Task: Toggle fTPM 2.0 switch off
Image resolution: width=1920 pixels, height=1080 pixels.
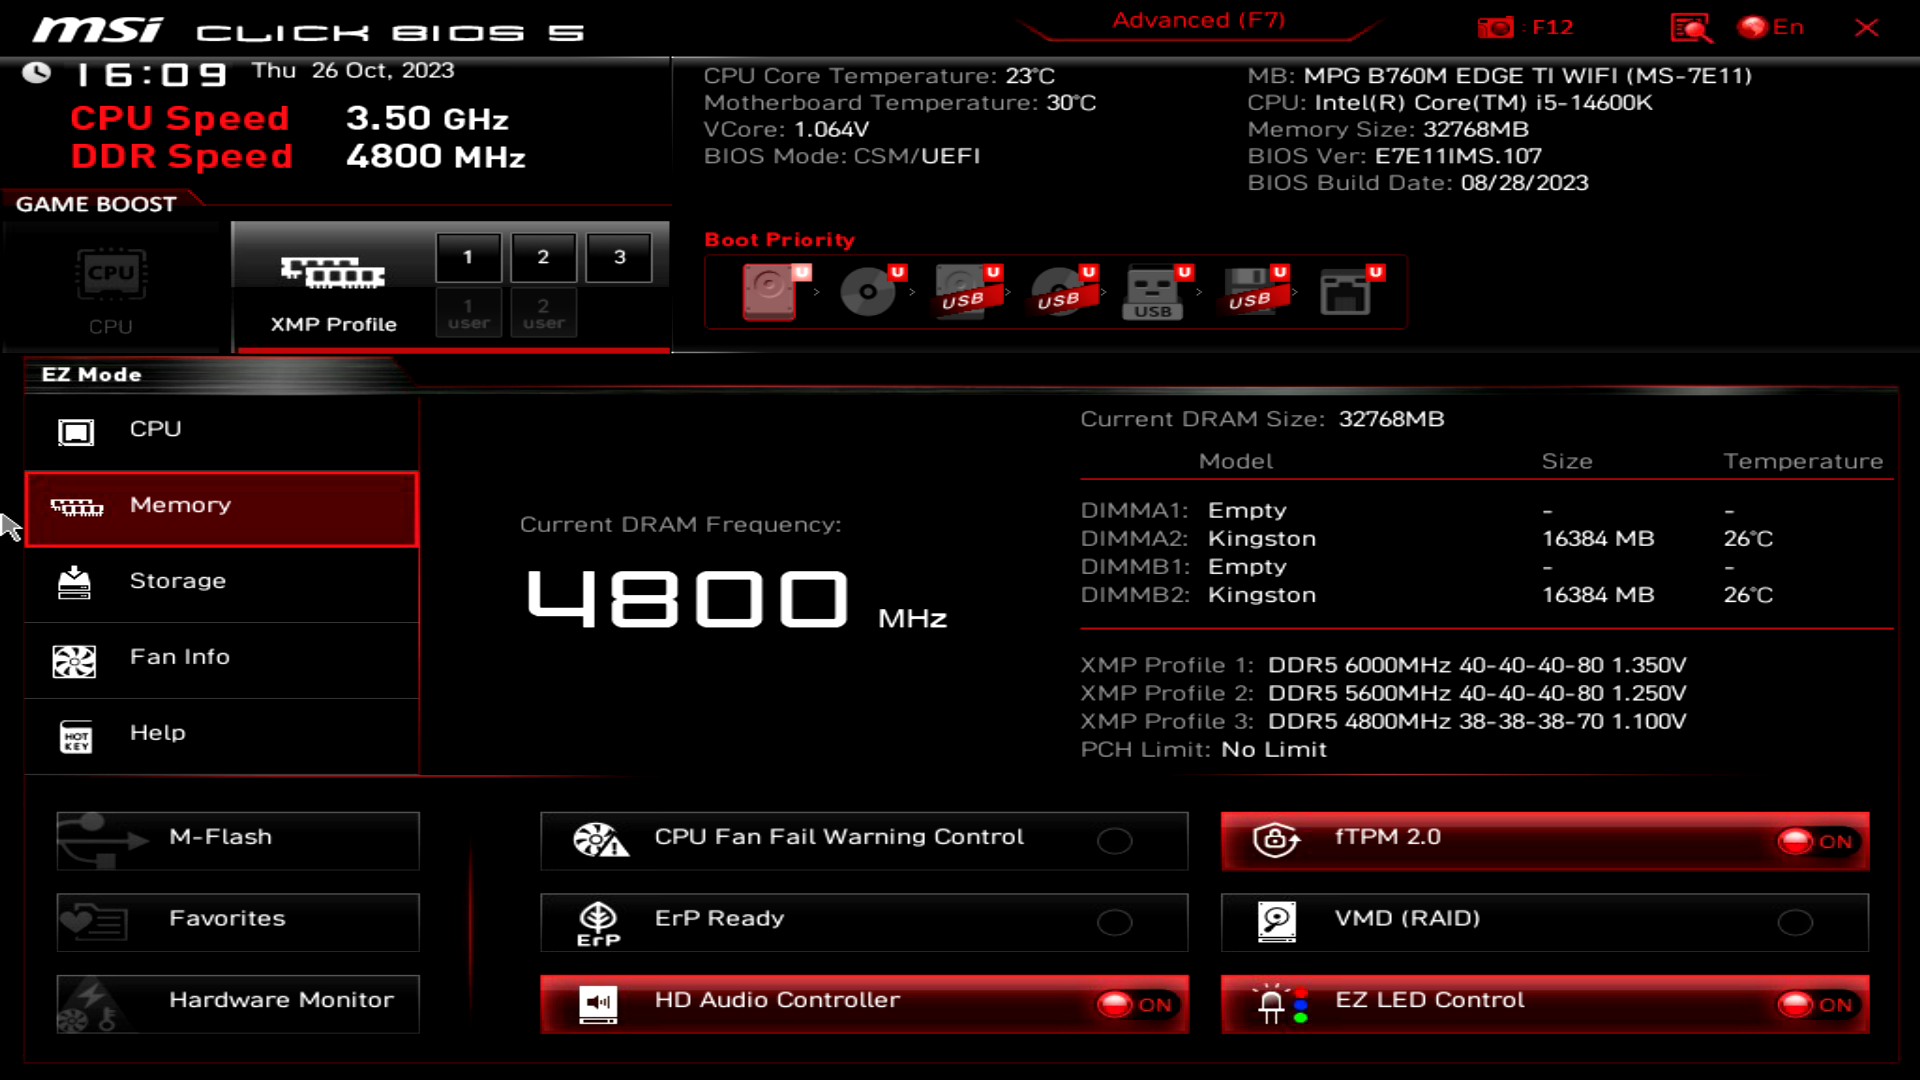Action: [x=1815, y=841]
